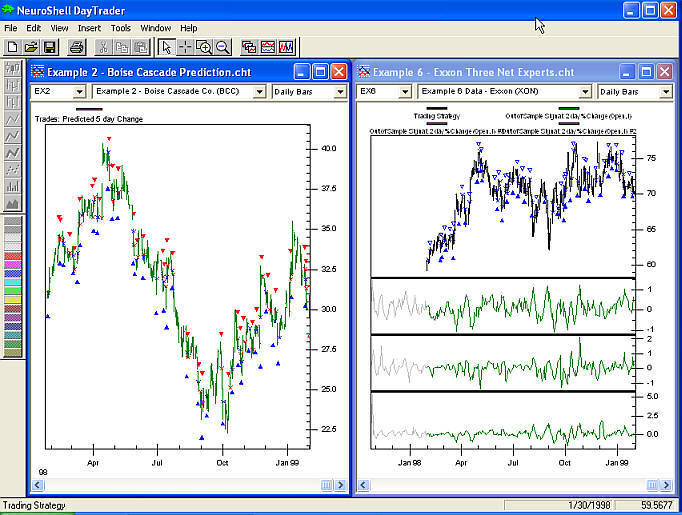Click left scroll arrow in Example 2 window
Screen dimensions: 682x515
click(x=37, y=485)
